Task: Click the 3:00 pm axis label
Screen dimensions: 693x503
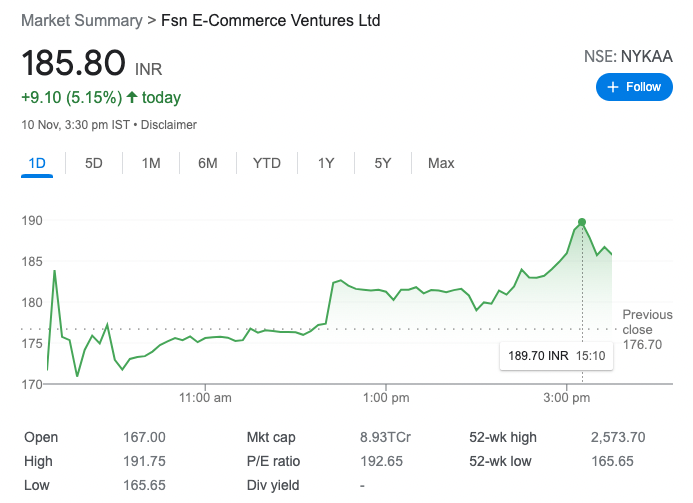Action: pos(567,398)
